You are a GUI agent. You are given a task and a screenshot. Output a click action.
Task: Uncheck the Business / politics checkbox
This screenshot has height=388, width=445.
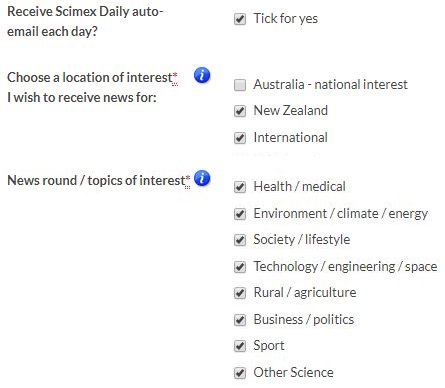240,320
